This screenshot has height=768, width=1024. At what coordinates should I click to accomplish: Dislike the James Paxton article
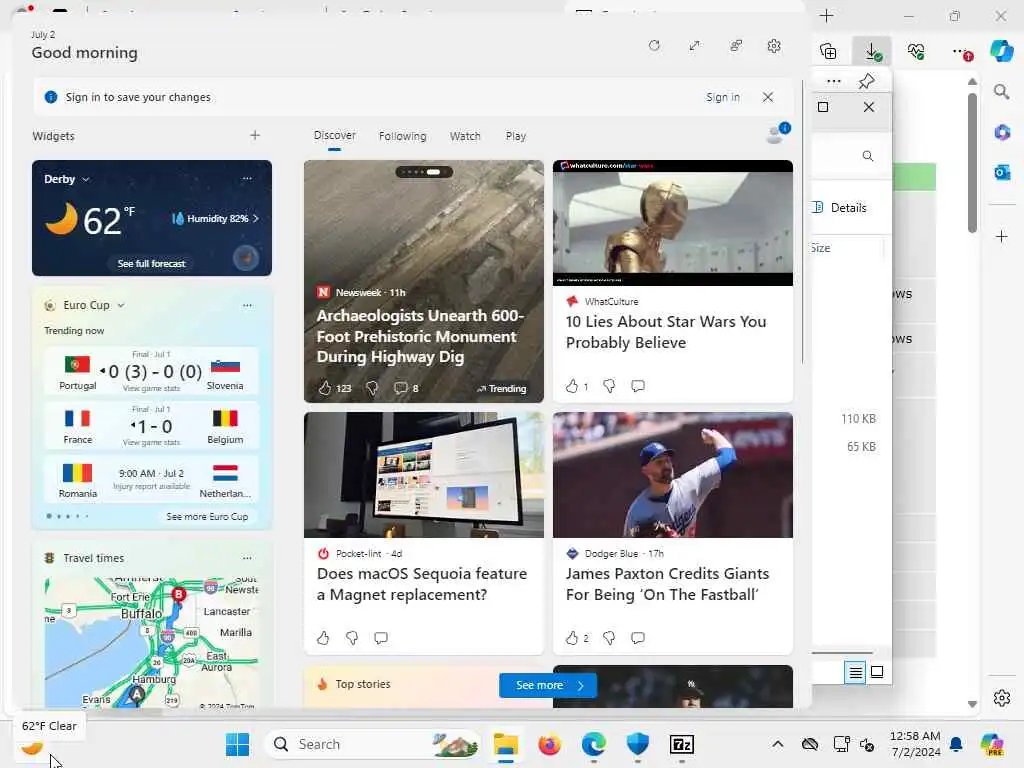(609, 638)
